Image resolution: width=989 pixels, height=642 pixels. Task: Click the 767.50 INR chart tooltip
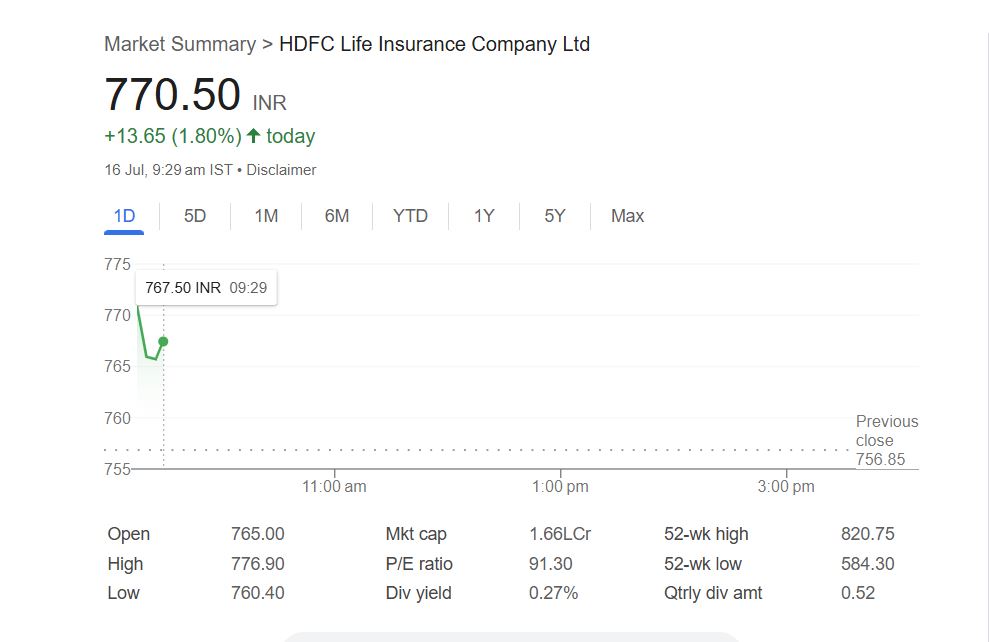[206, 288]
